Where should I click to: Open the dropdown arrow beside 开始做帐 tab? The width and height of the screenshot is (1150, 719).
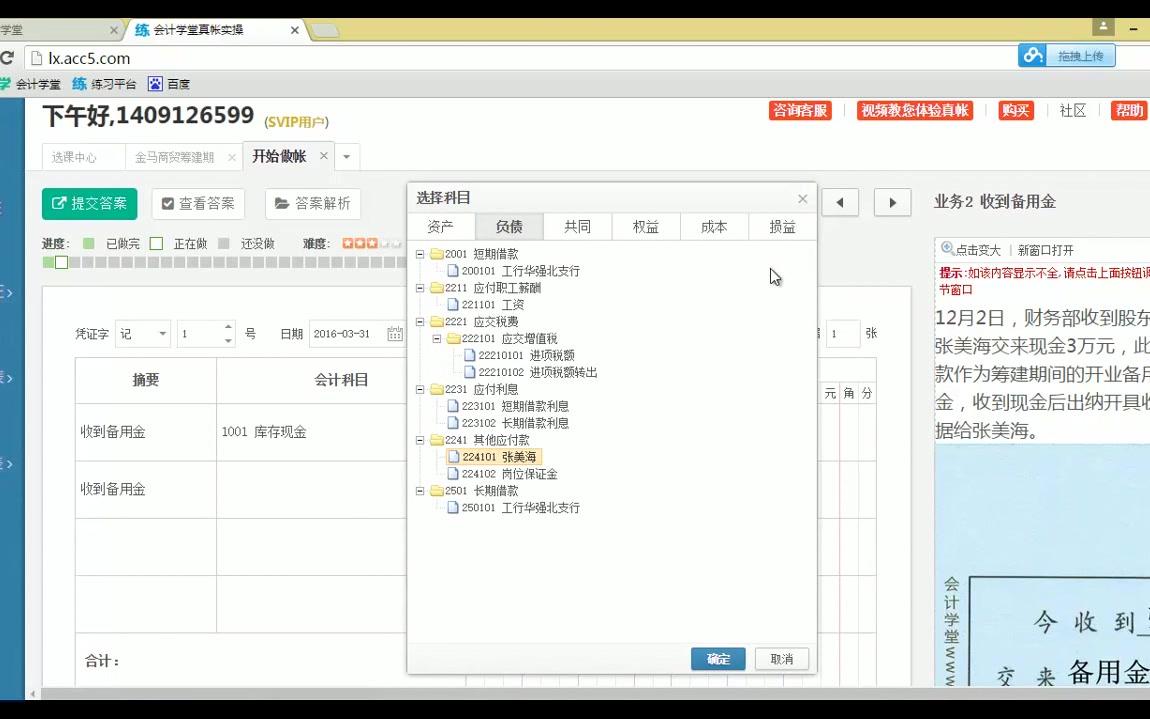pos(345,157)
